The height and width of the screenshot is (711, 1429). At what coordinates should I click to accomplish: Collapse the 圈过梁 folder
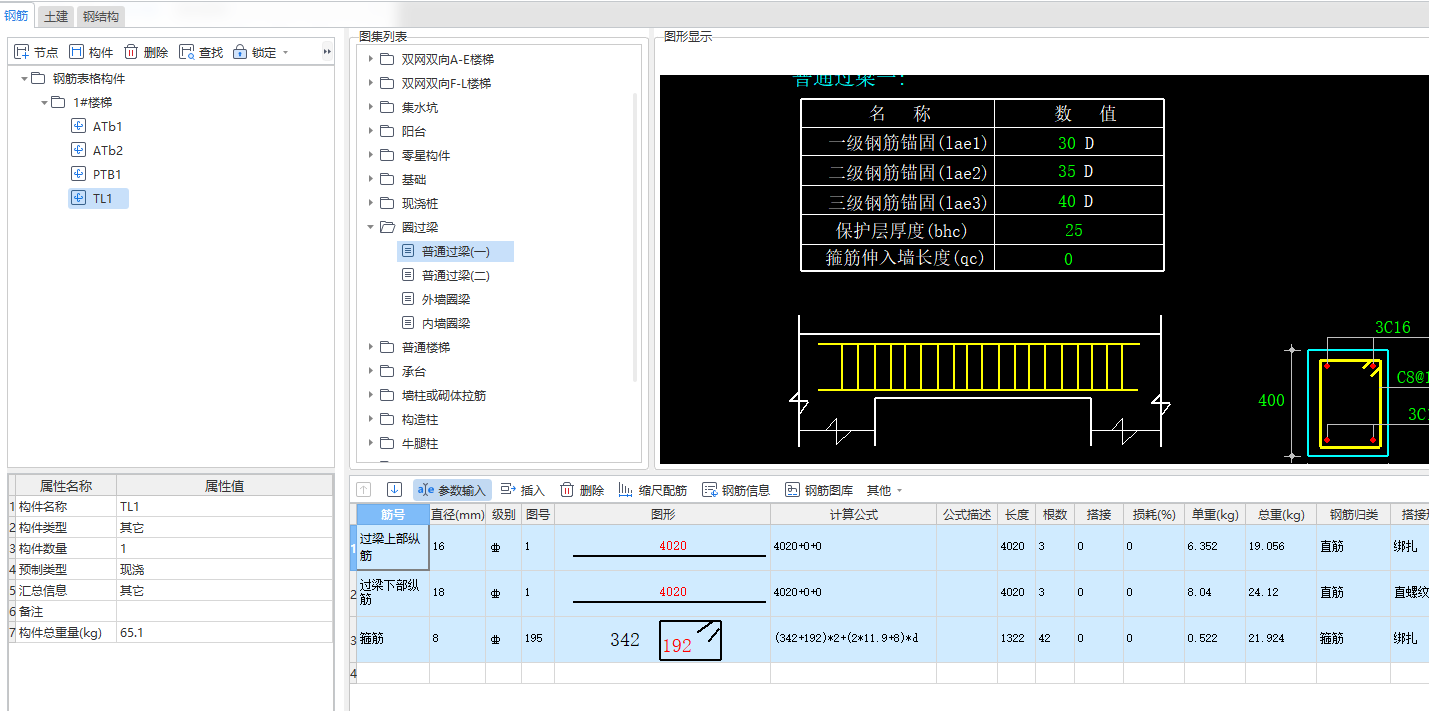click(x=370, y=227)
